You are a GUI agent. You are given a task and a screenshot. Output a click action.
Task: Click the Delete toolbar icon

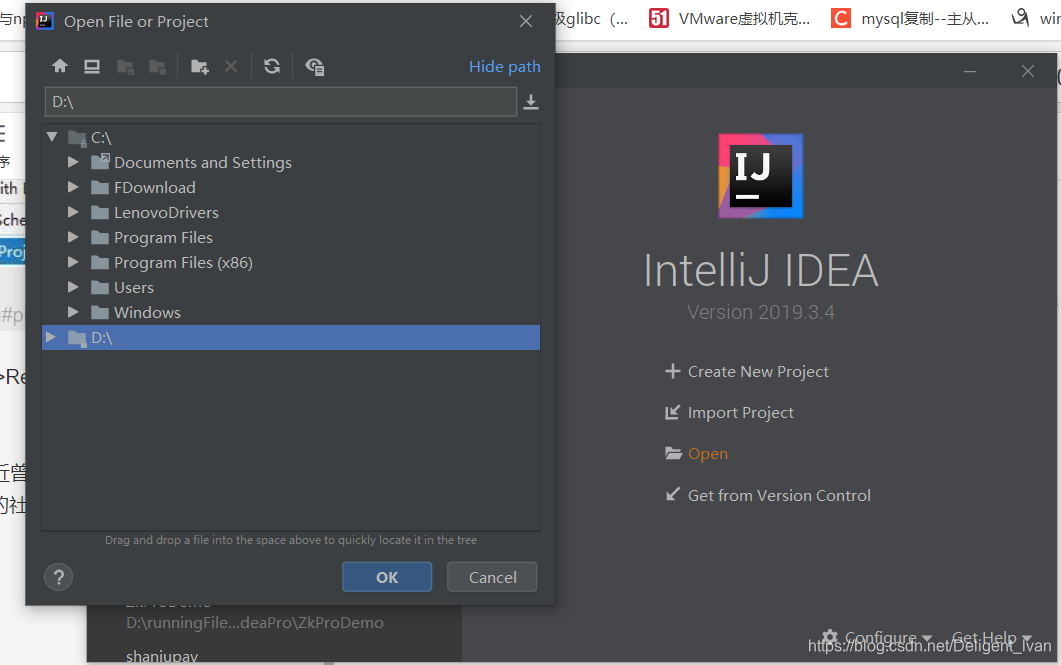pyautogui.click(x=231, y=66)
